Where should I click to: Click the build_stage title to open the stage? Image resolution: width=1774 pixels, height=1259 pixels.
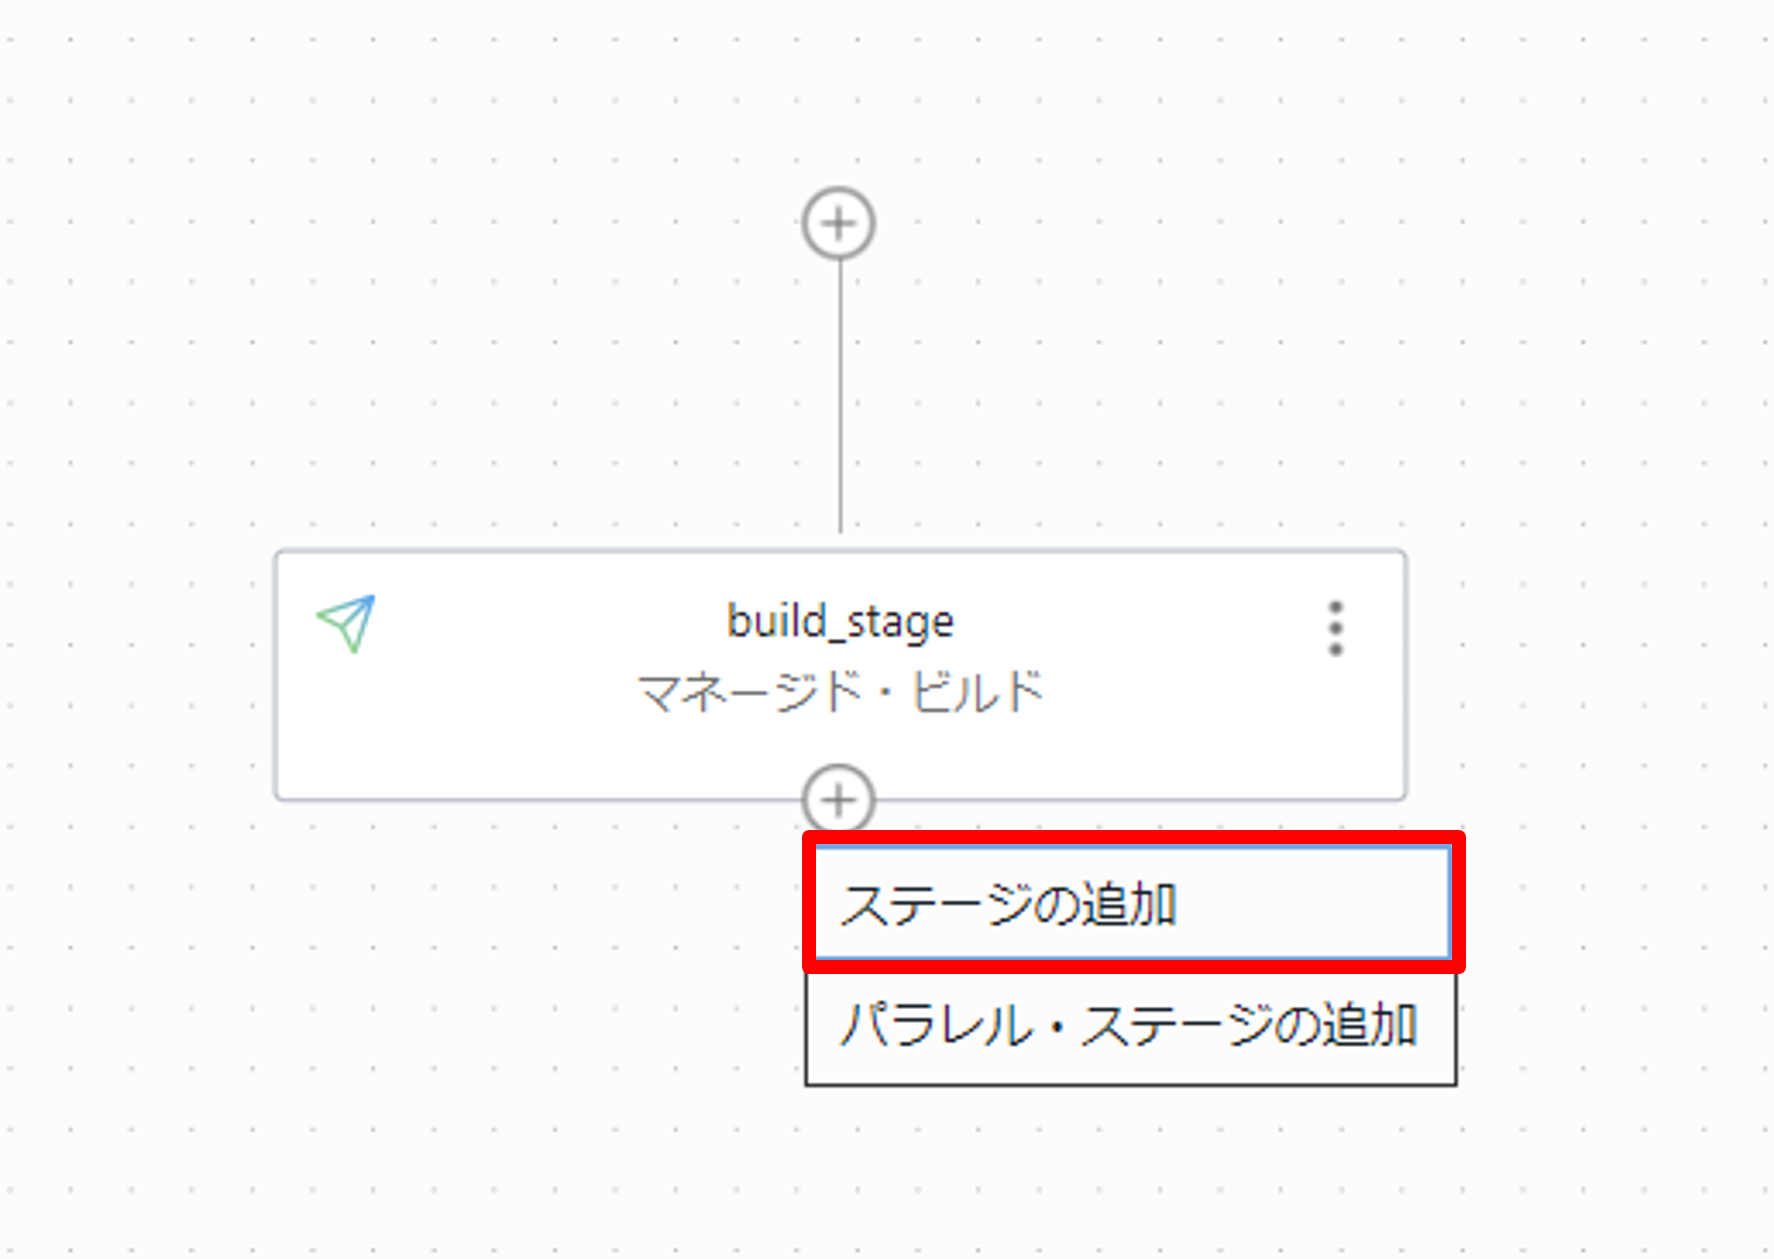[x=840, y=621]
